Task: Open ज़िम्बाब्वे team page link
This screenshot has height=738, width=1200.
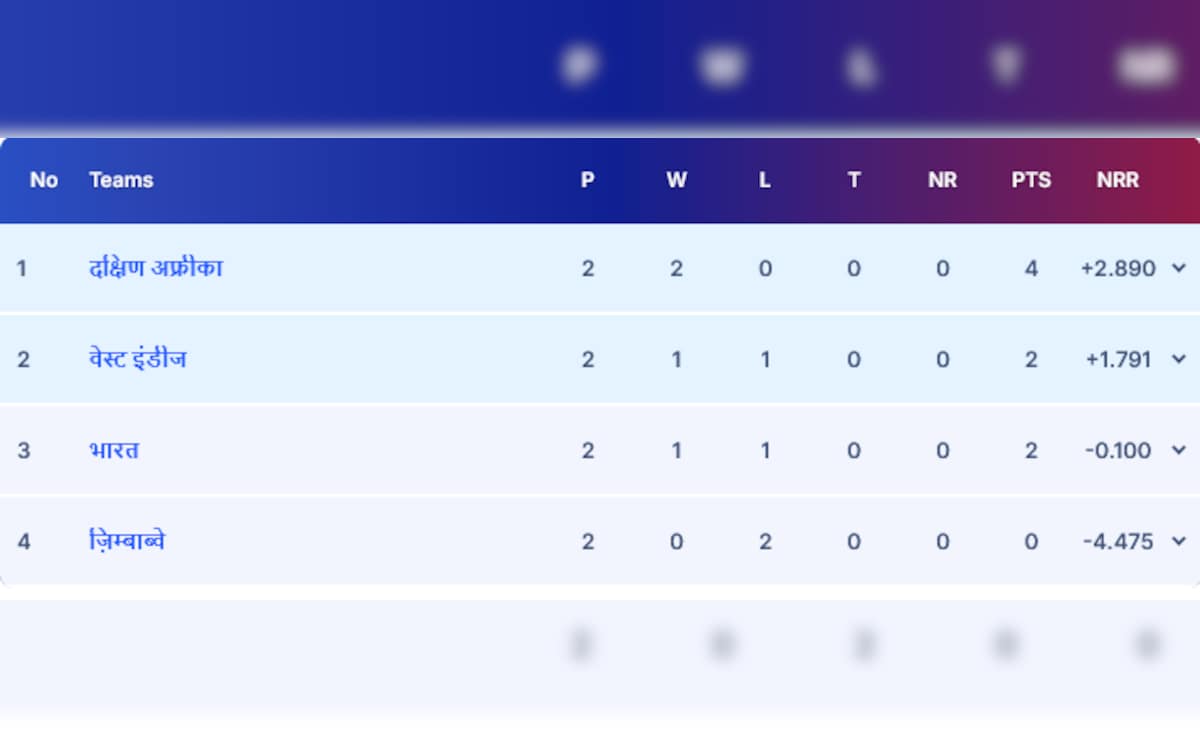Action: coord(126,541)
